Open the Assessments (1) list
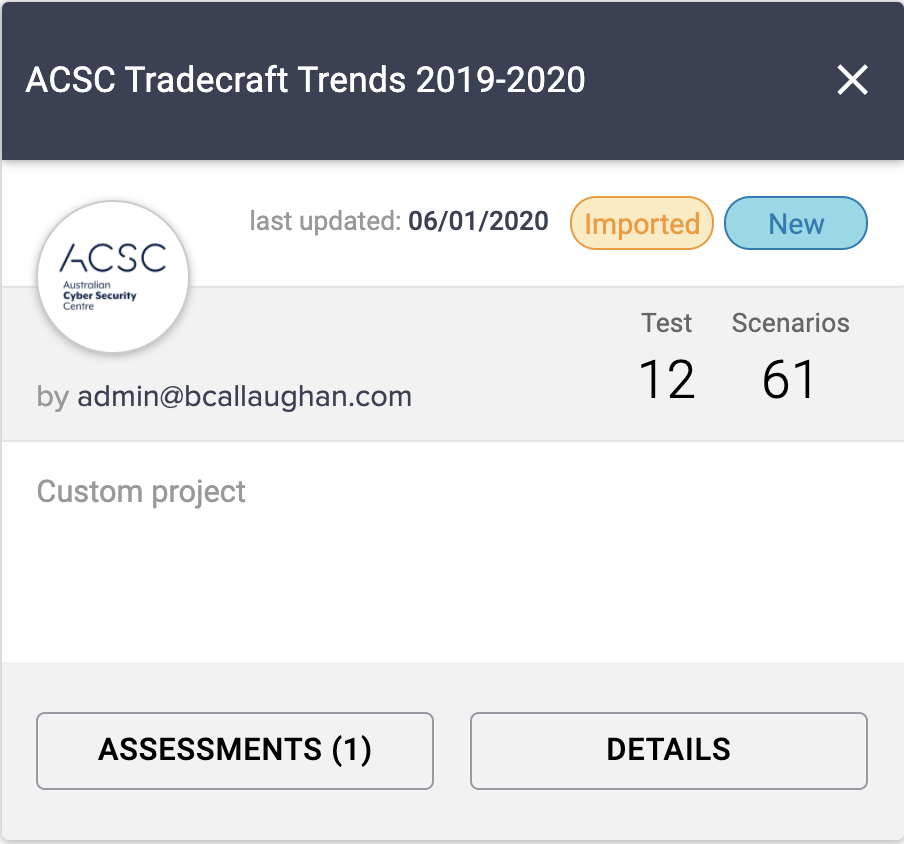This screenshot has height=844, width=904. pos(235,750)
